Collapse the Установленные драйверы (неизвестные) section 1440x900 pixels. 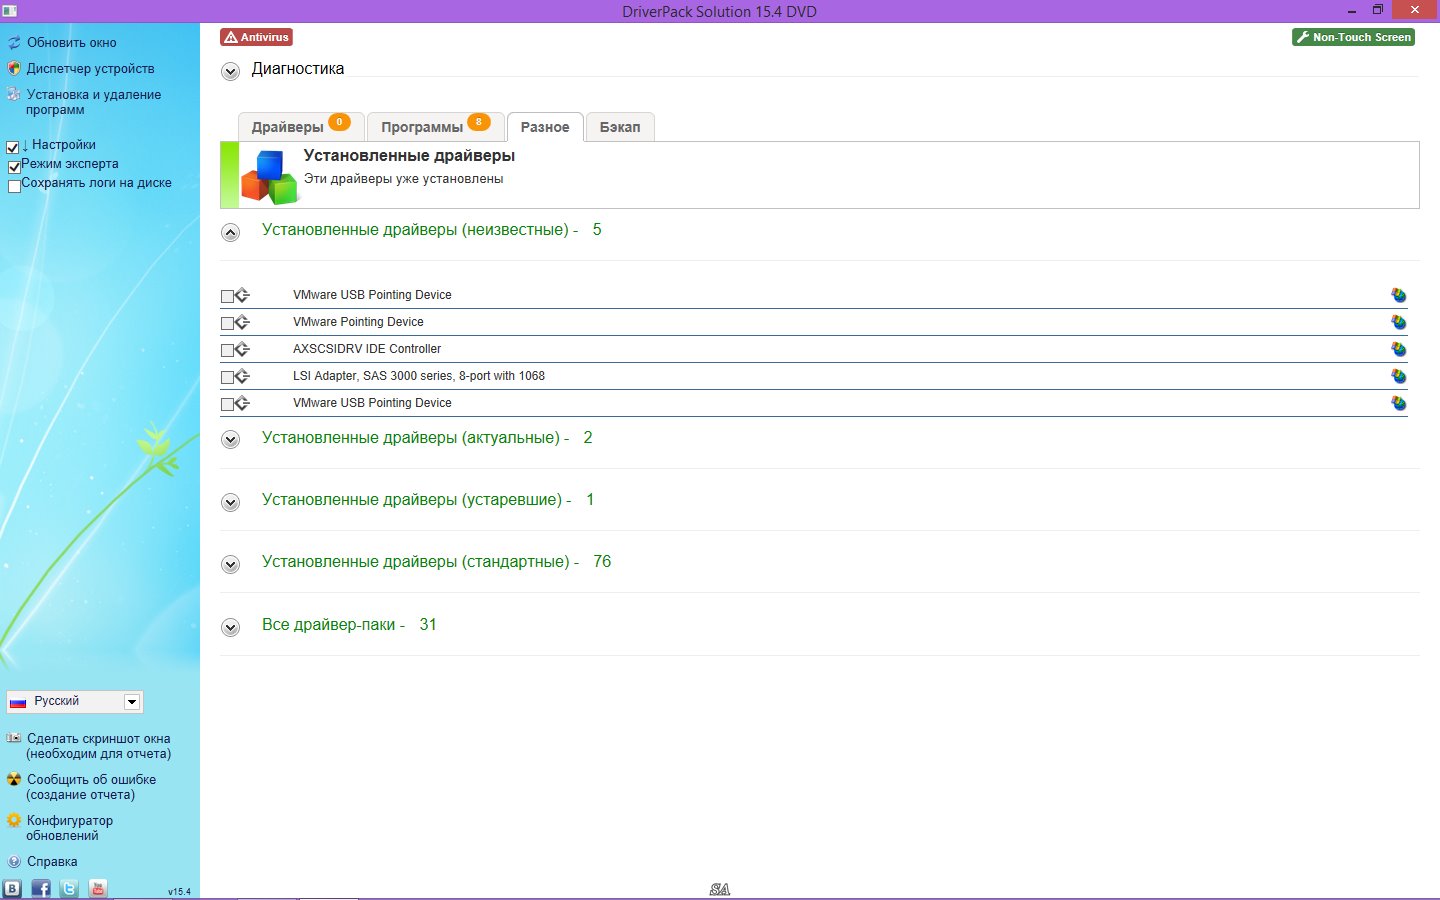point(231,232)
